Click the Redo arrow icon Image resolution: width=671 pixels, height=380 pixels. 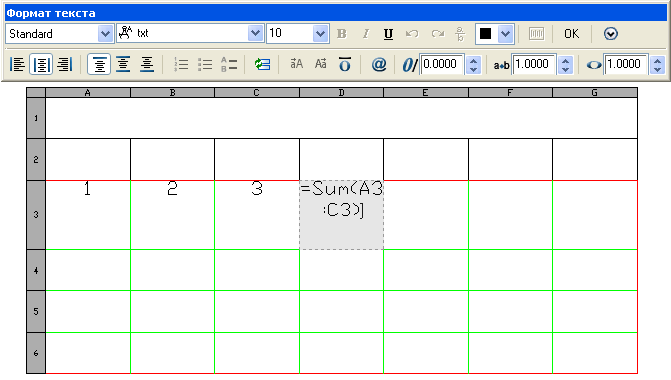437,34
